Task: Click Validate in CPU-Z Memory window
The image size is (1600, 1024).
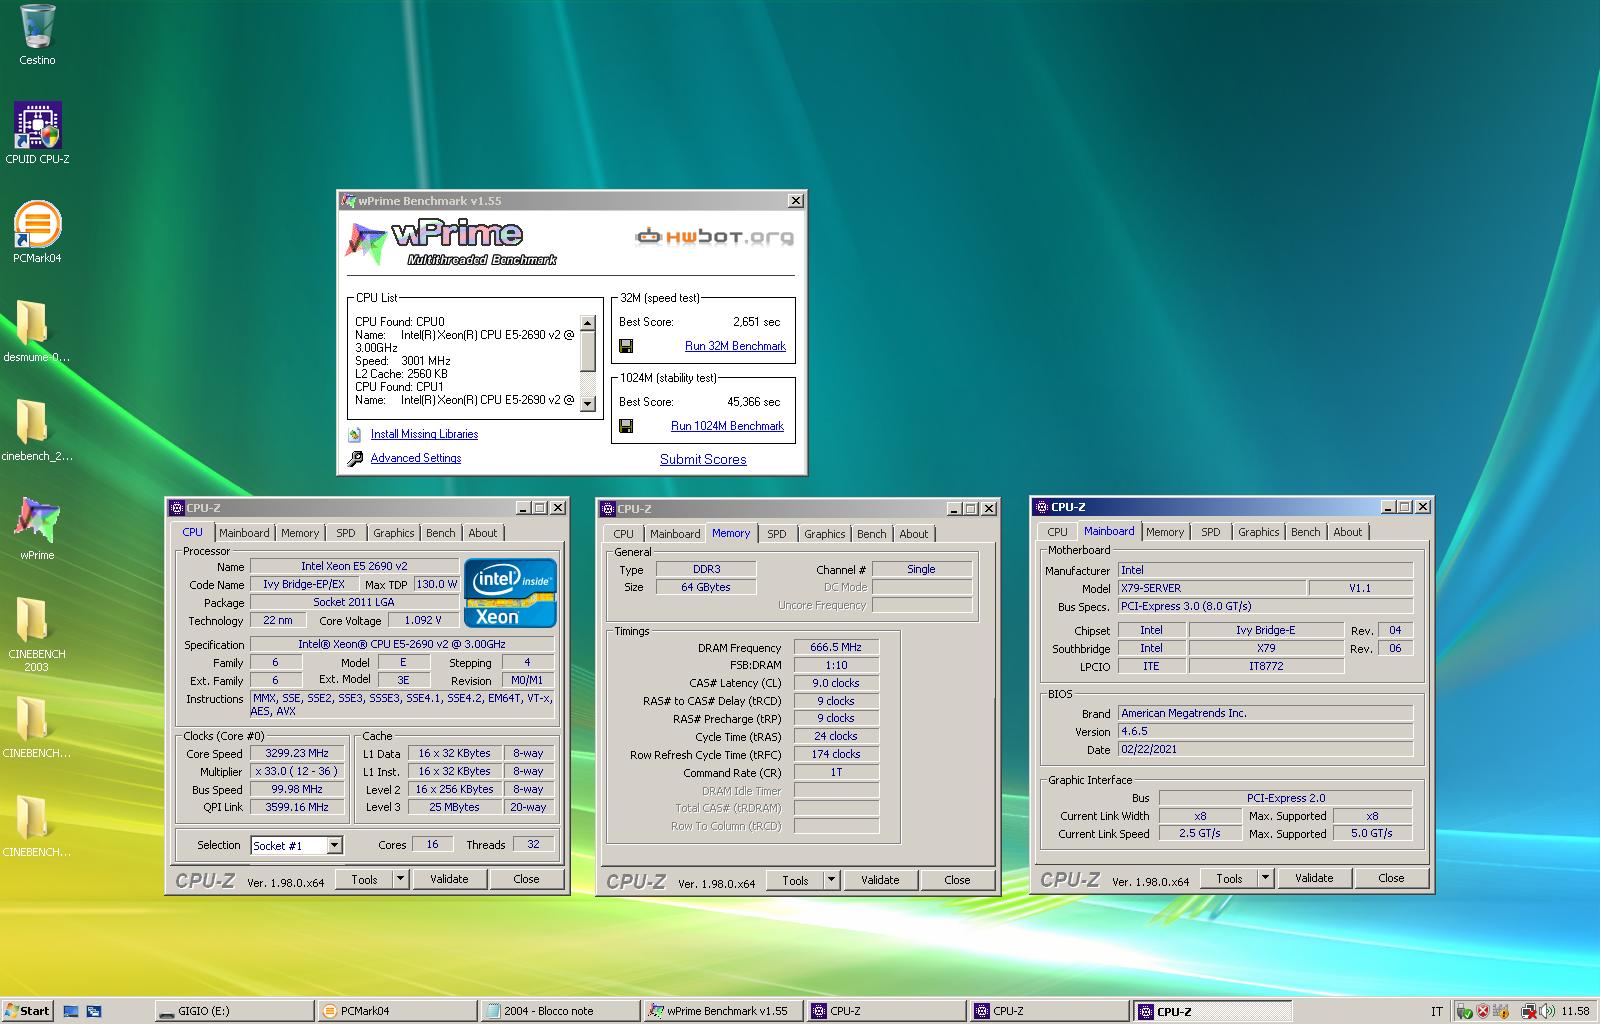Action: click(x=880, y=881)
